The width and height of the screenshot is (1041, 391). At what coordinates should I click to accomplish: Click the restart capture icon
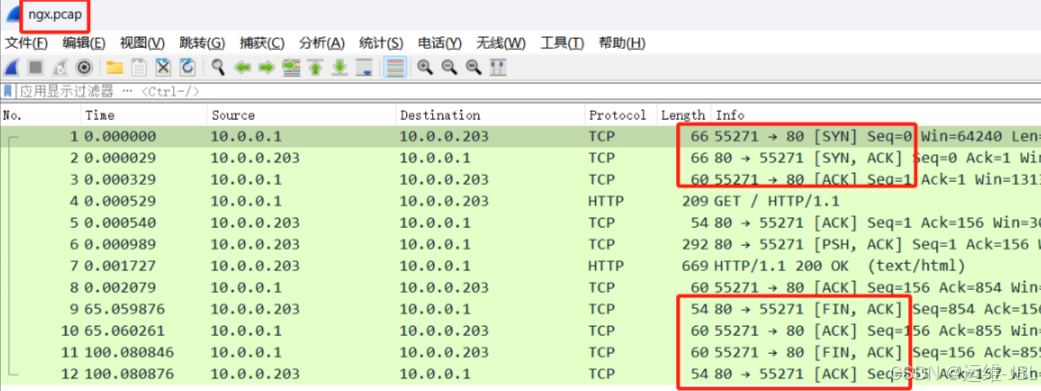(x=60, y=67)
